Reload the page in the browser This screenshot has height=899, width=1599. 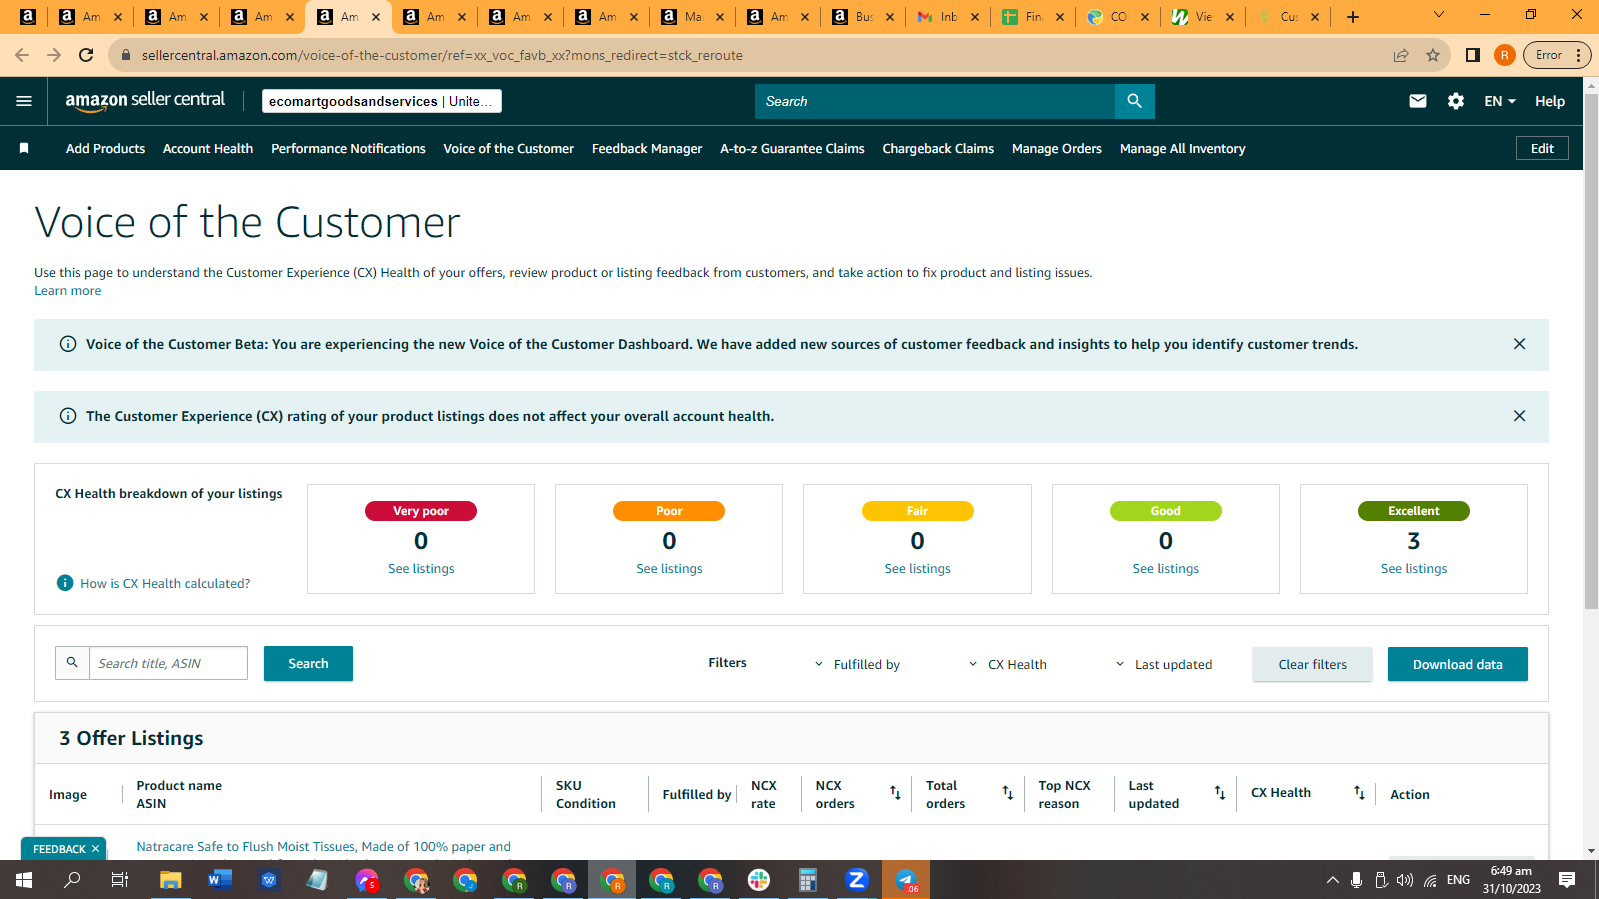(x=86, y=55)
